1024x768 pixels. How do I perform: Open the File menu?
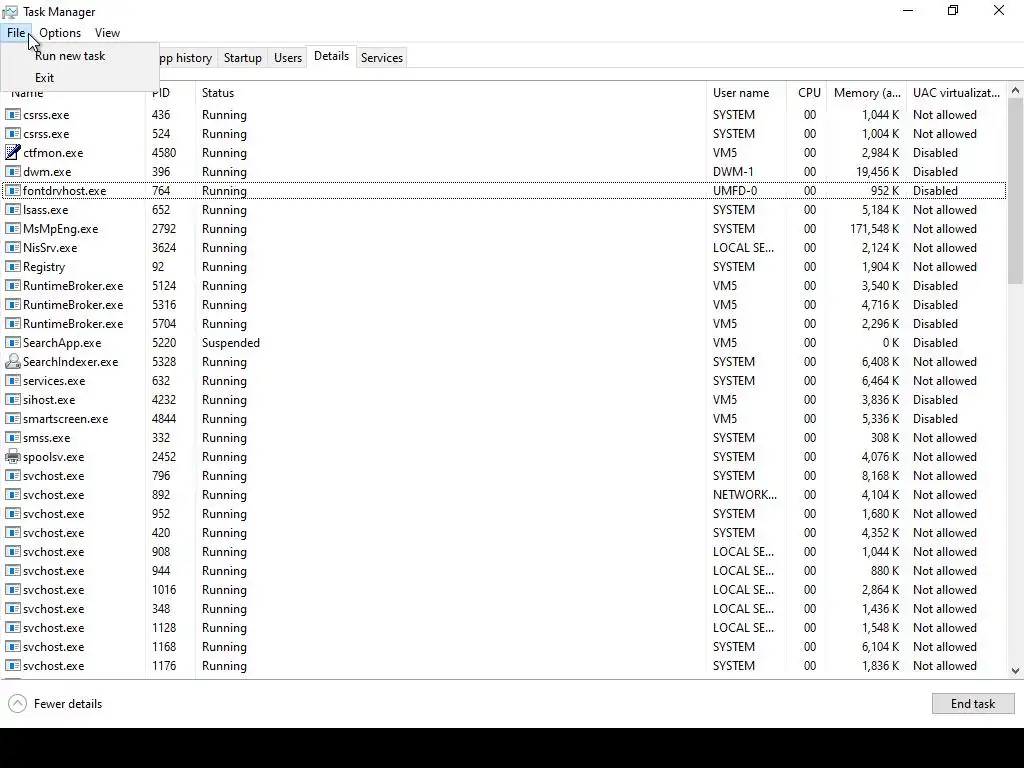[x=16, y=33]
